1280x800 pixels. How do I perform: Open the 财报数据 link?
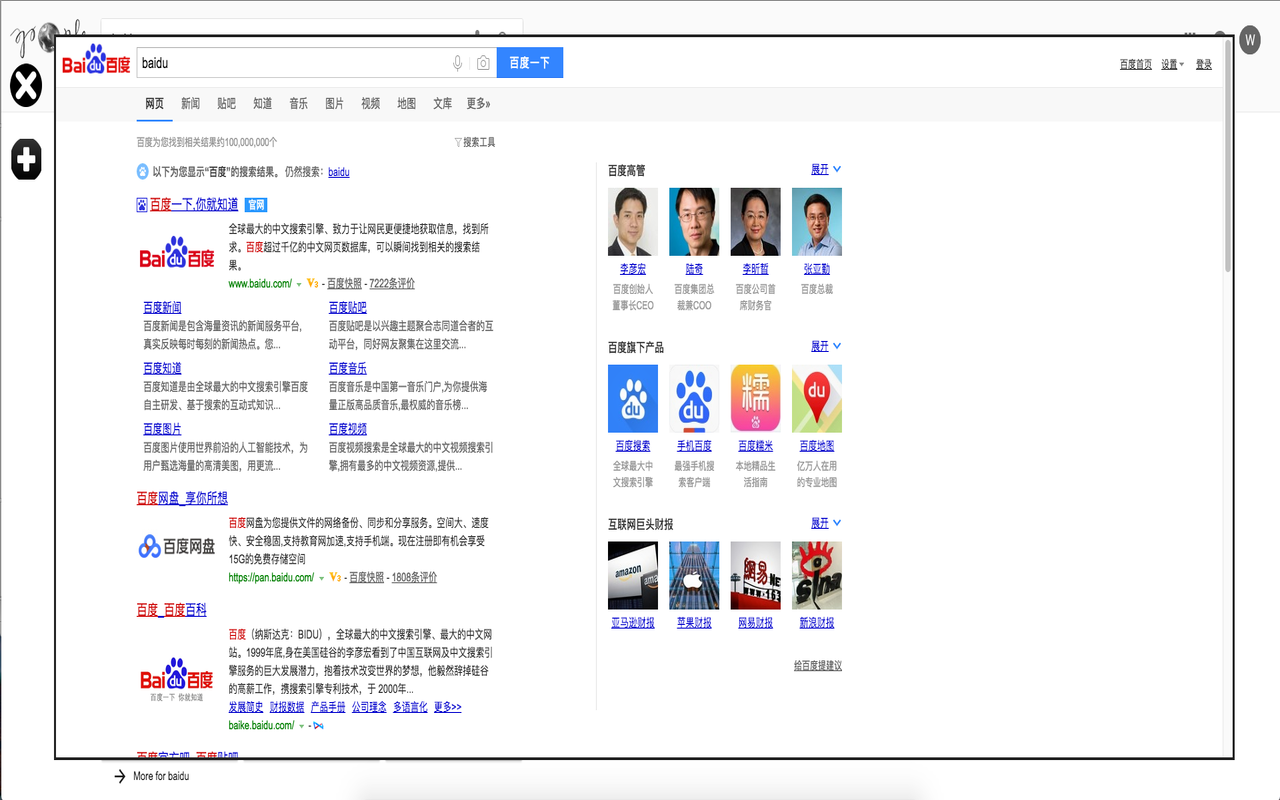[x=287, y=707]
